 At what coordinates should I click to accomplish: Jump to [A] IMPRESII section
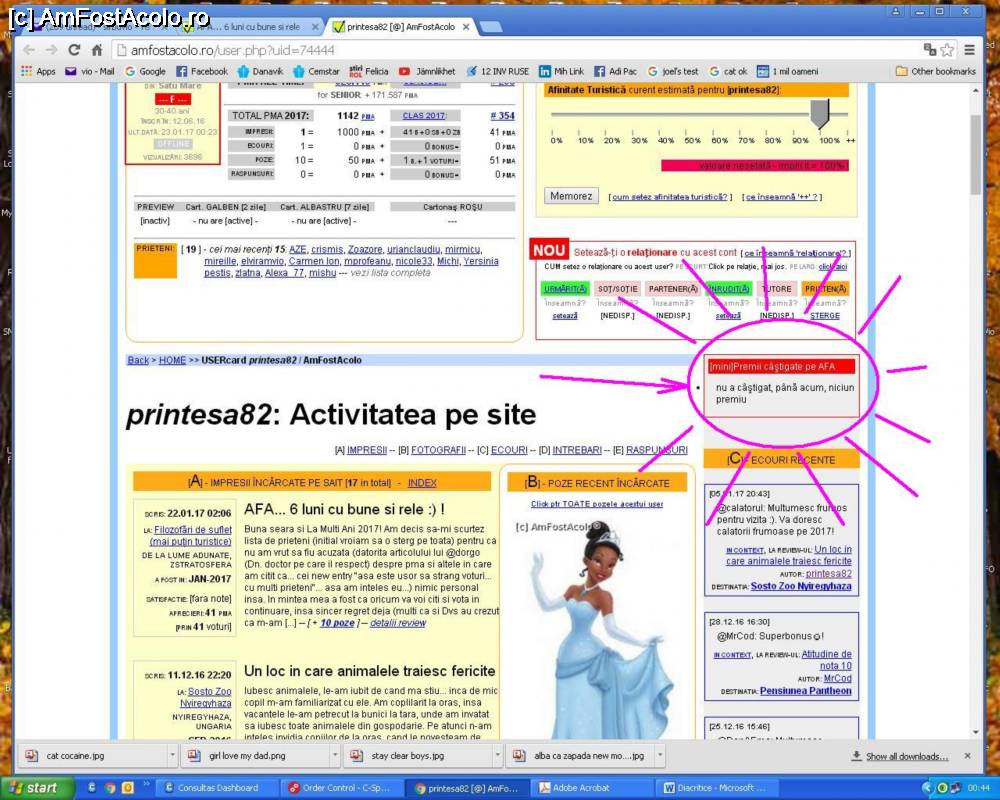[367, 450]
